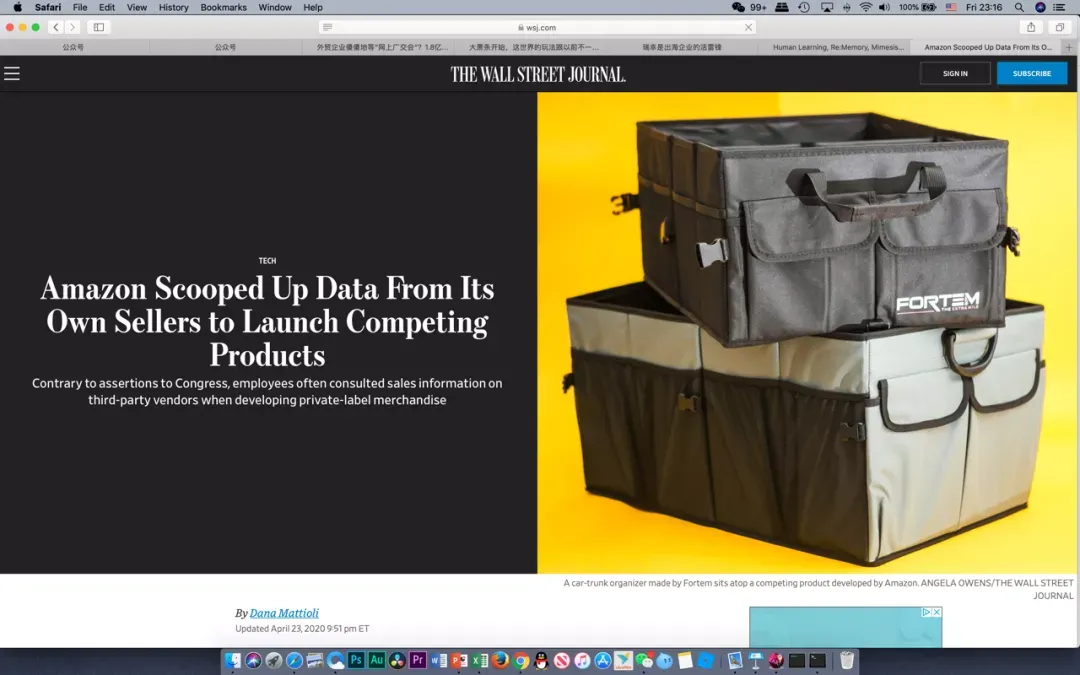Click Safari's Share toolbar icon

(x=1031, y=27)
